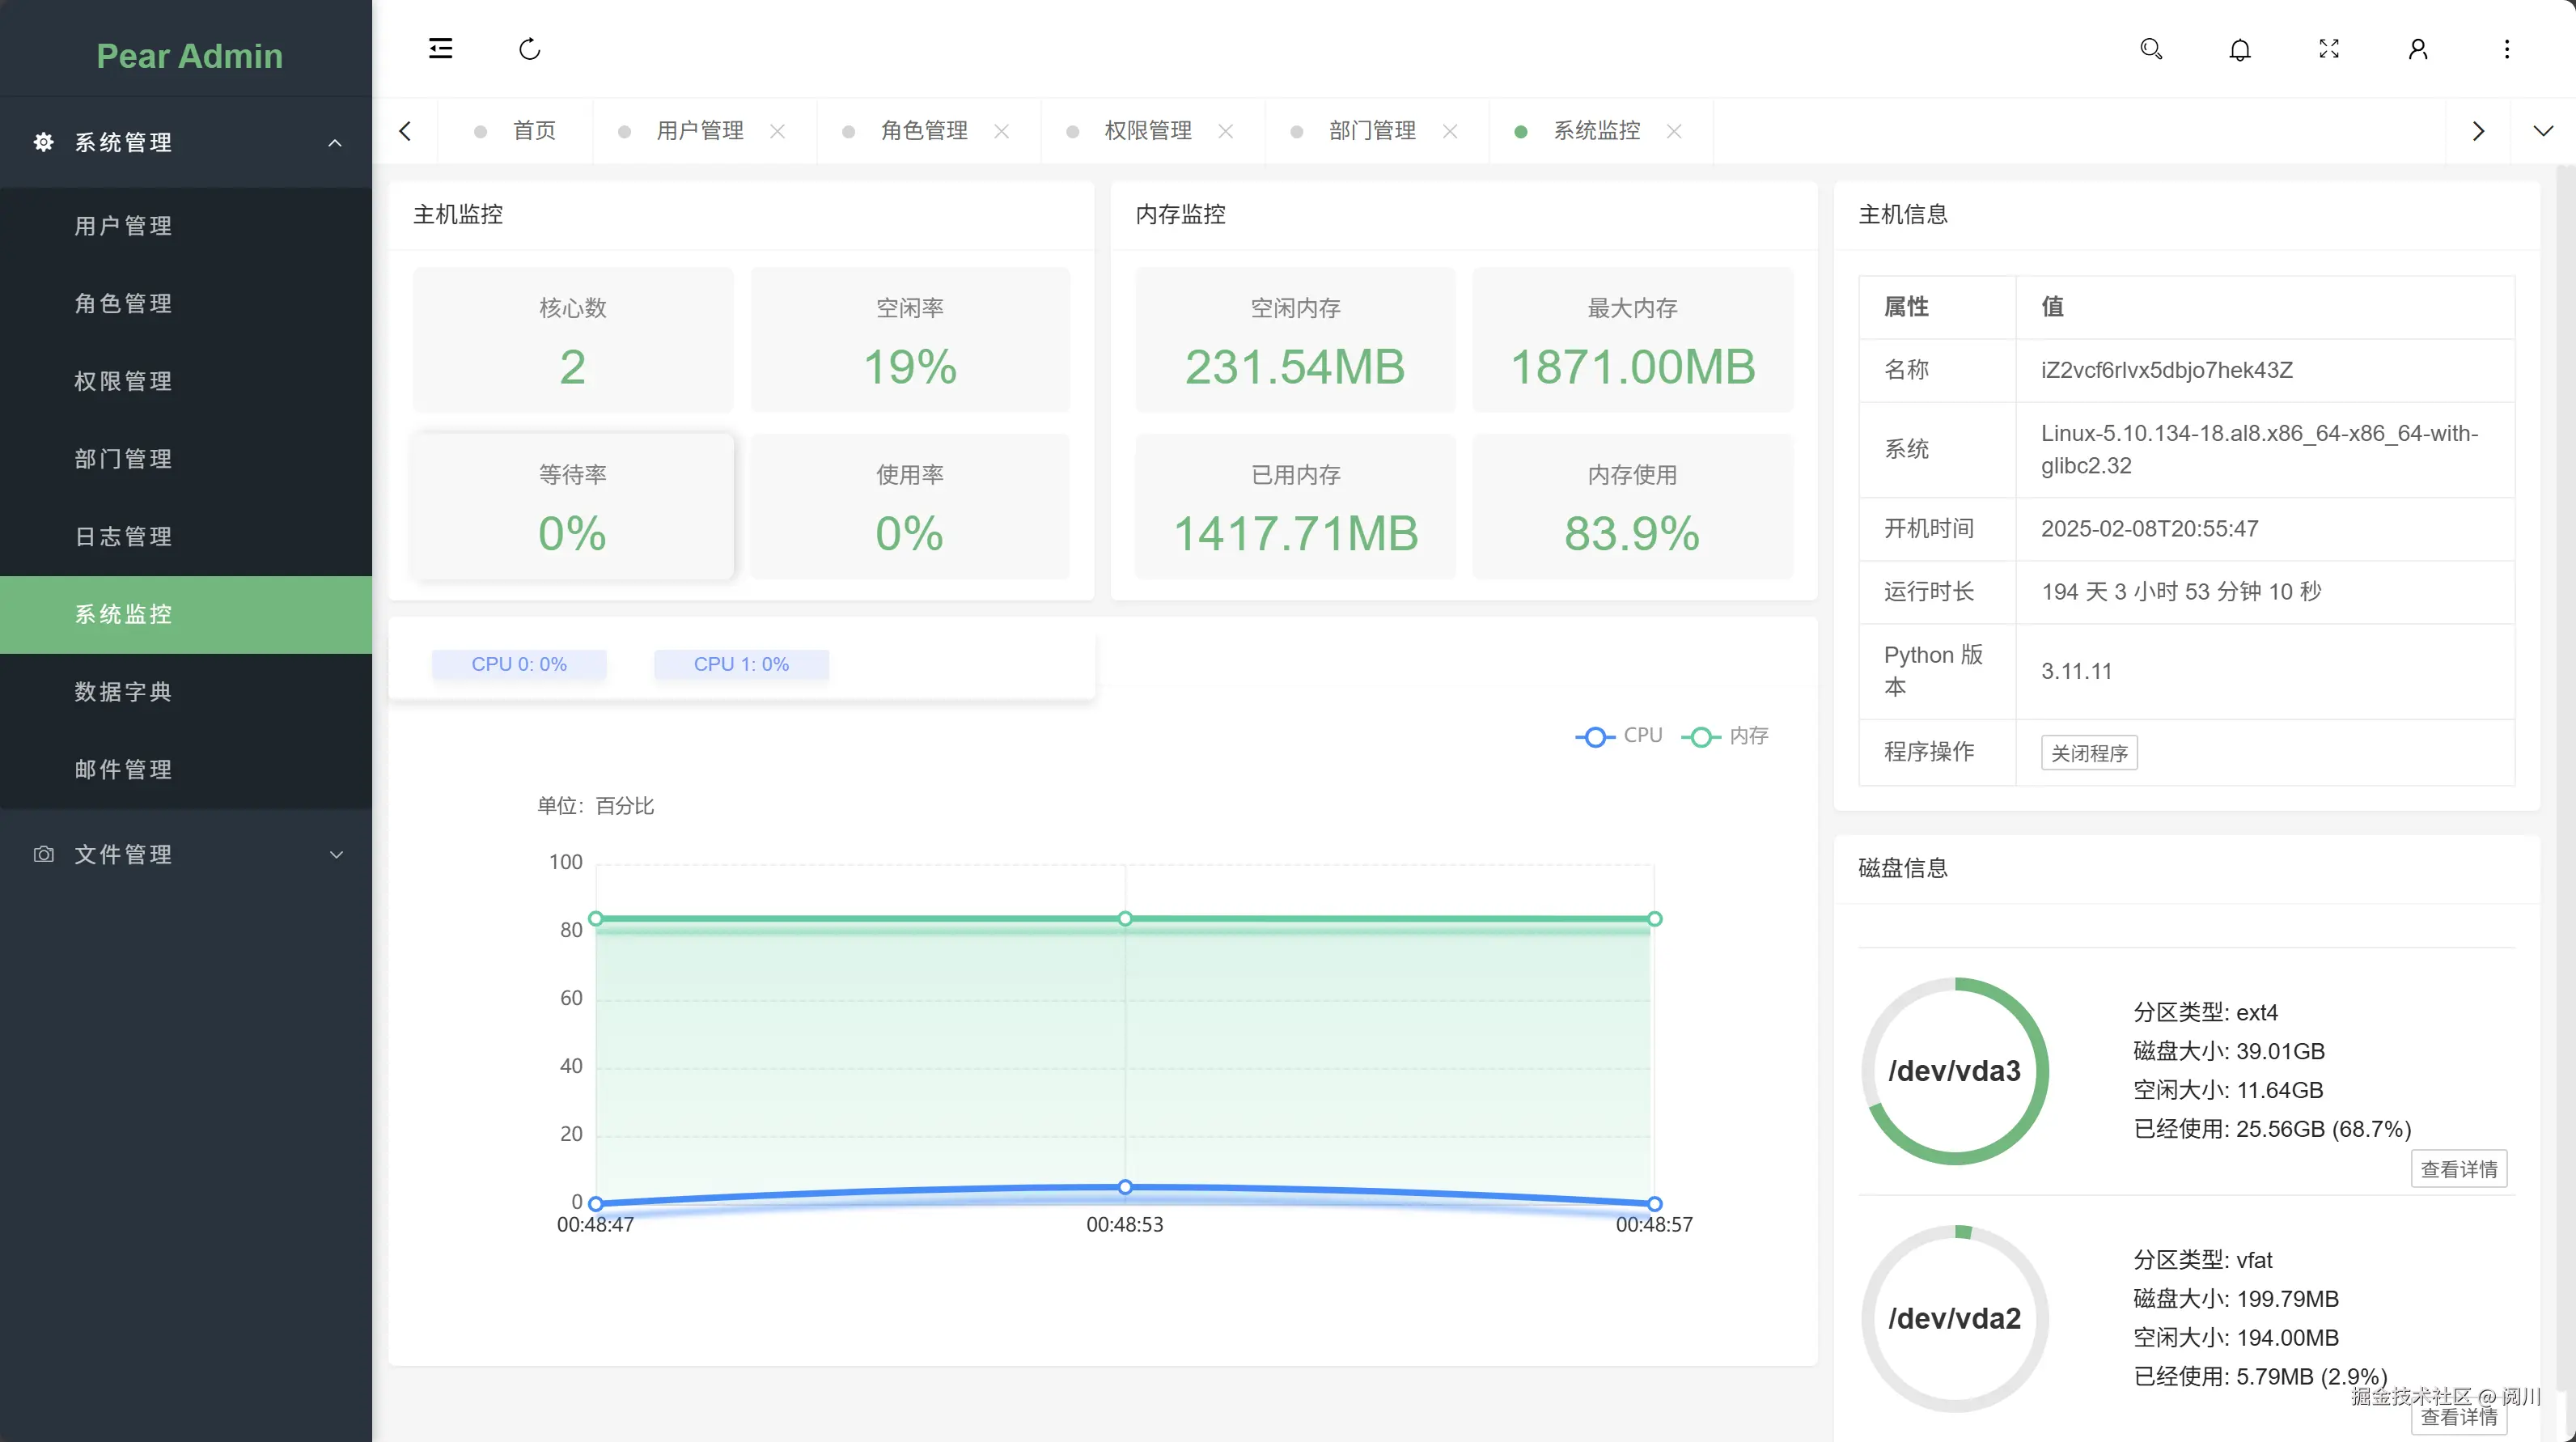This screenshot has width=2576, height=1442.
Task: Click the 关闭程序 button
Action: tap(2088, 753)
